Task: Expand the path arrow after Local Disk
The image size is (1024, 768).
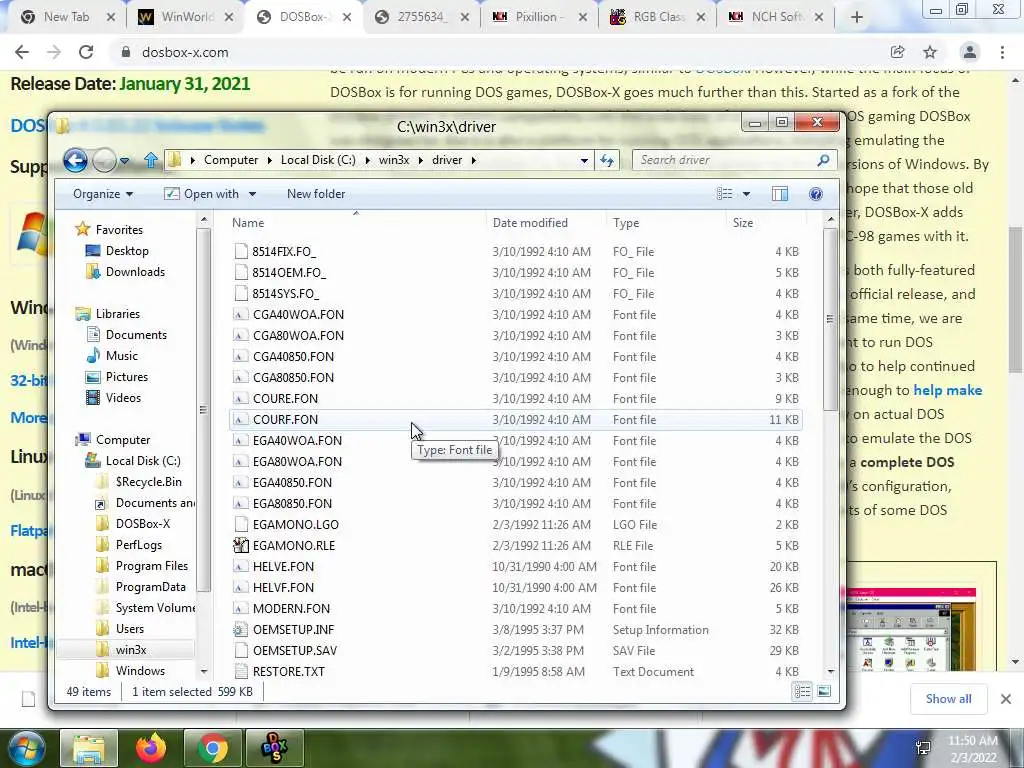Action: pyautogui.click(x=367, y=160)
